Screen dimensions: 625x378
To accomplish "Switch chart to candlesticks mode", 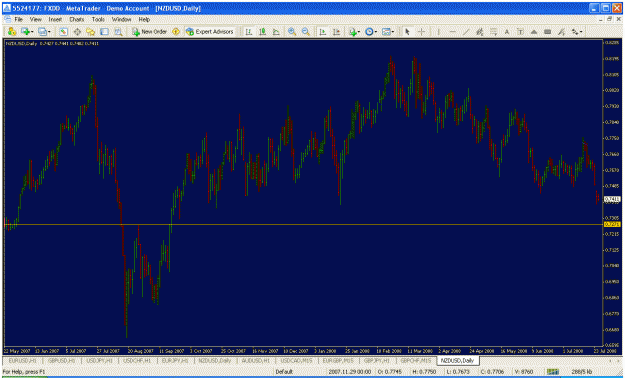I will pos(262,32).
